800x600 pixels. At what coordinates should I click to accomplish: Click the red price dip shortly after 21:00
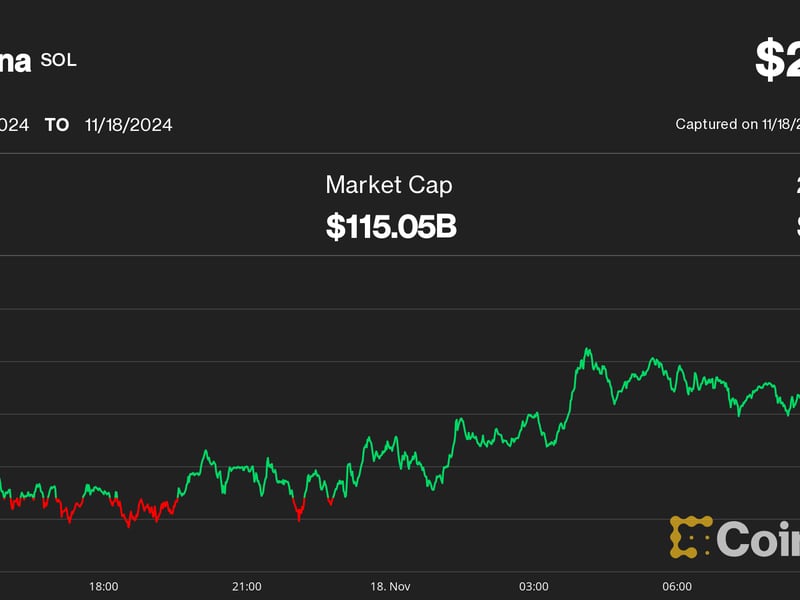(299, 518)
